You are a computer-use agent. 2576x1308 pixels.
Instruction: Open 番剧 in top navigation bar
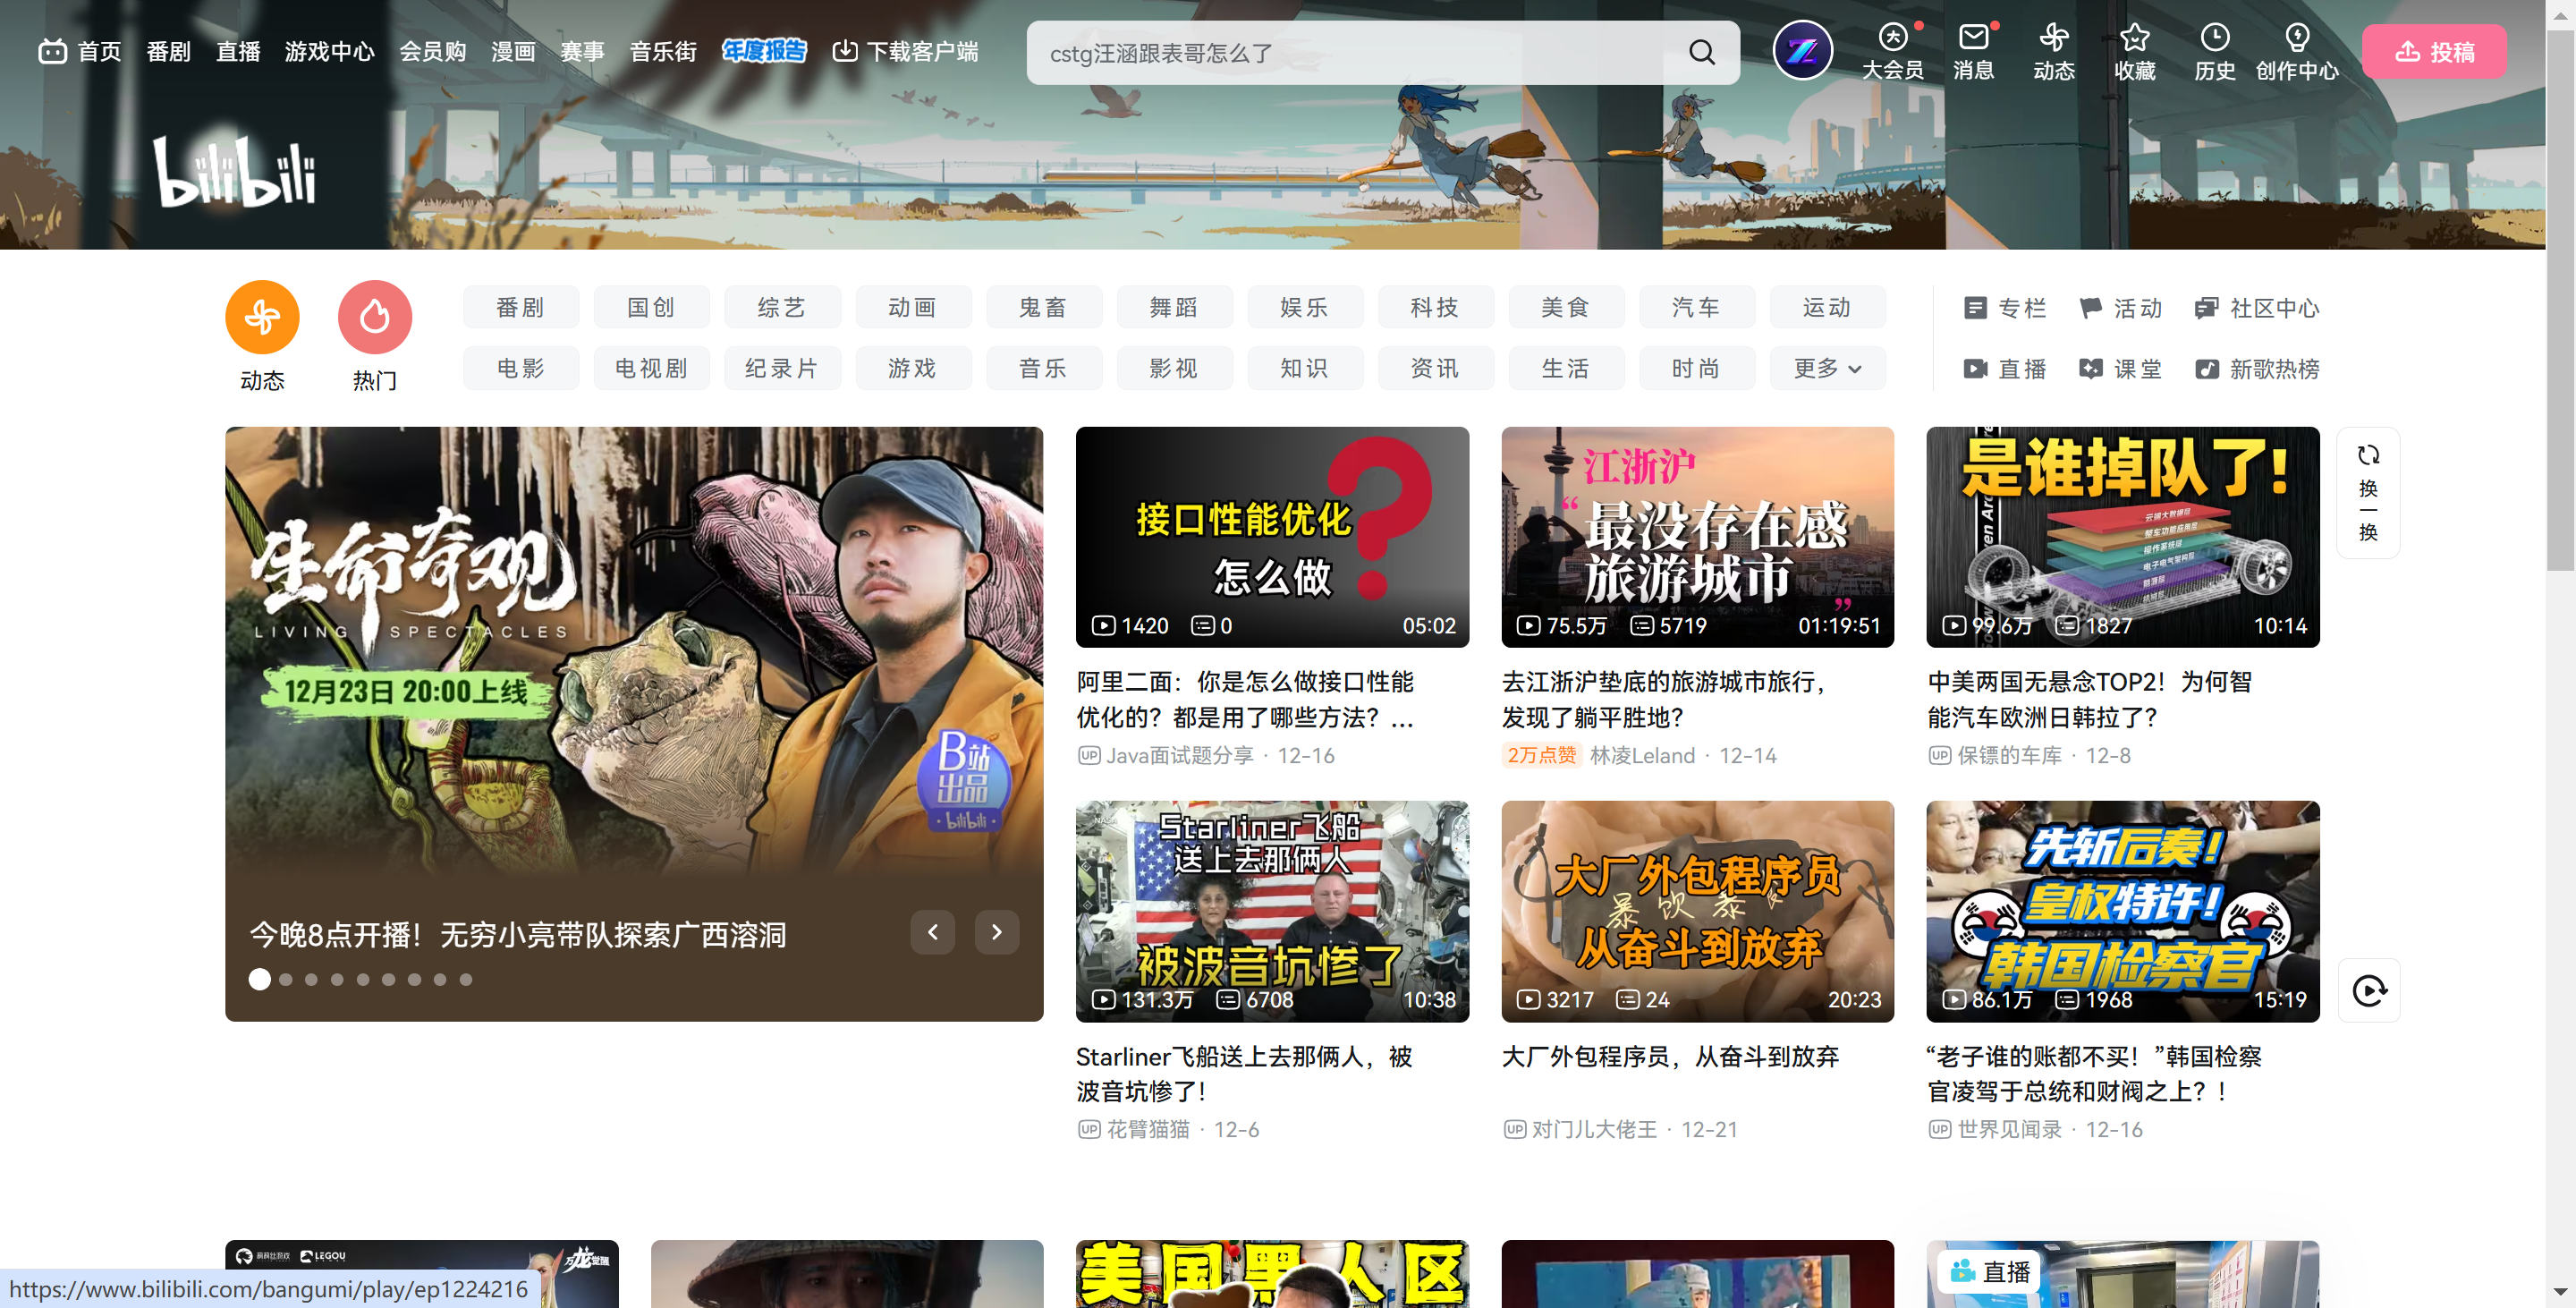coord(168,52)
